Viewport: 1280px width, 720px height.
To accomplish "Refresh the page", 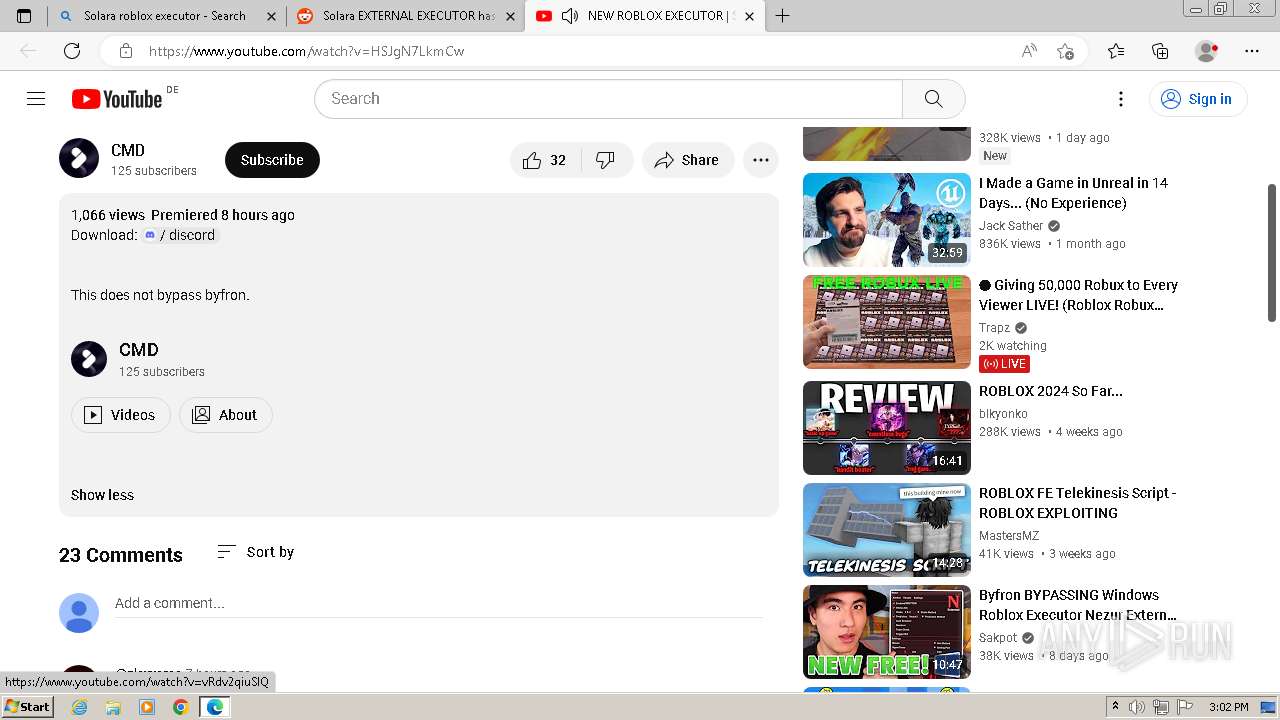I will coord(72,51).
